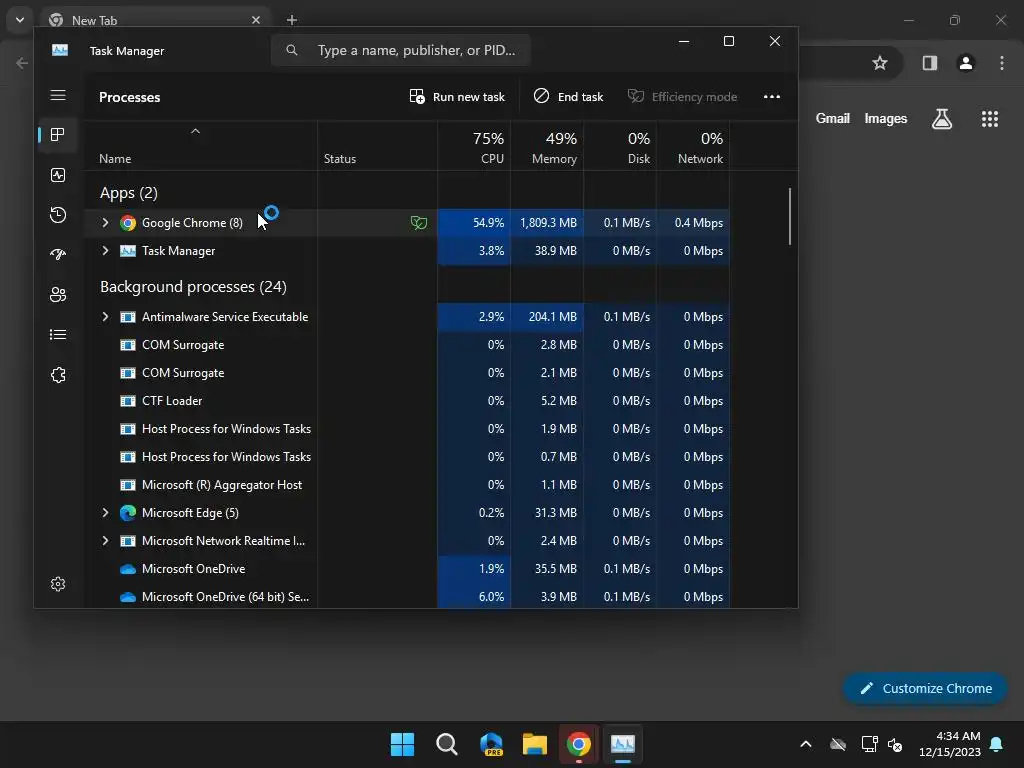
Task: Open the Windows Start menu
Action: [x=402, y=744]
